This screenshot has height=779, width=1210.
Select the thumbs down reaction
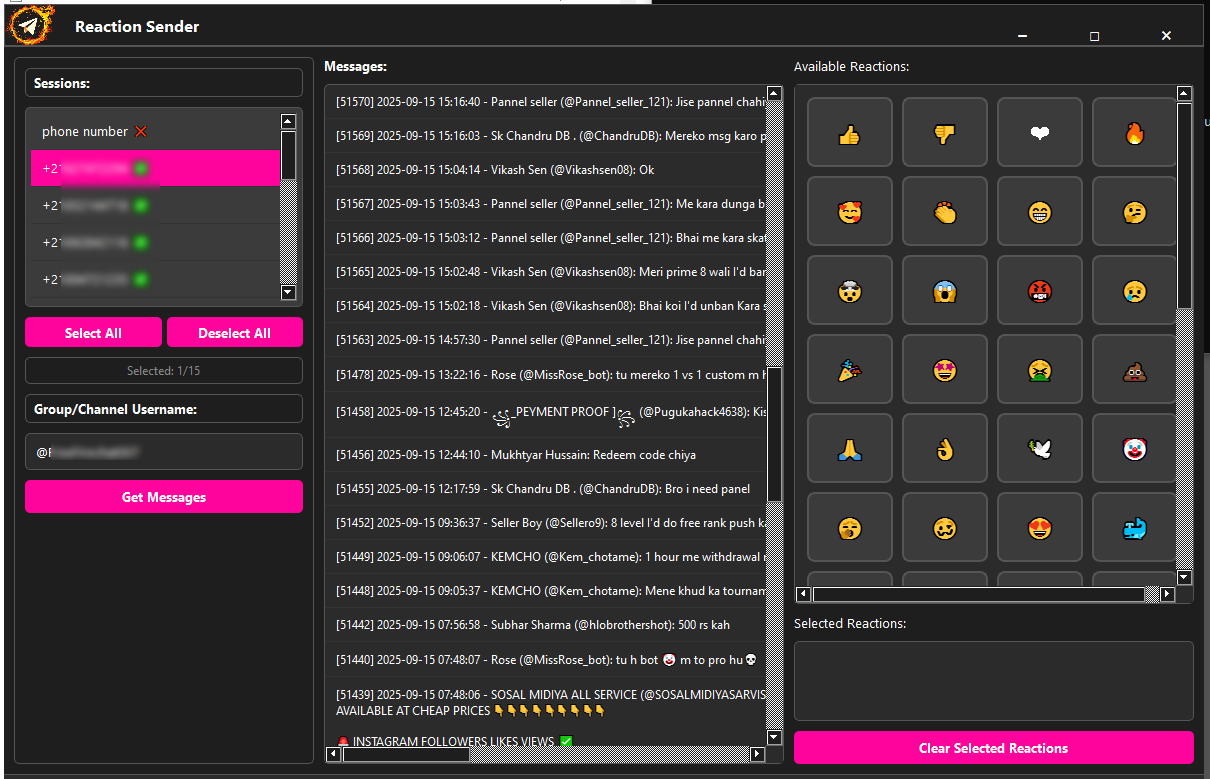click(x=944, y=133)
